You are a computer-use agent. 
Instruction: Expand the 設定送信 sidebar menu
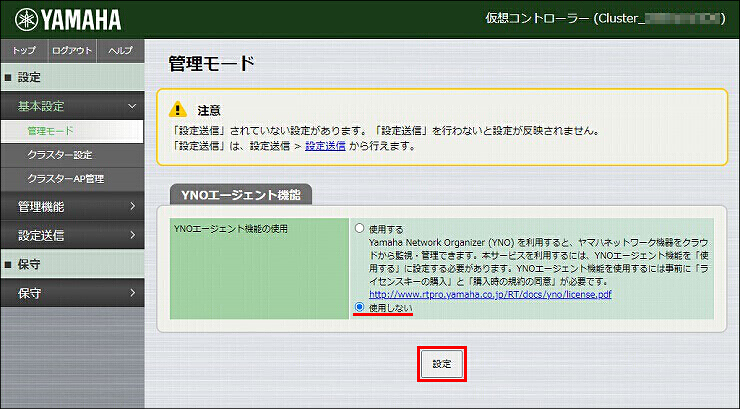click(x=73, y=235)
